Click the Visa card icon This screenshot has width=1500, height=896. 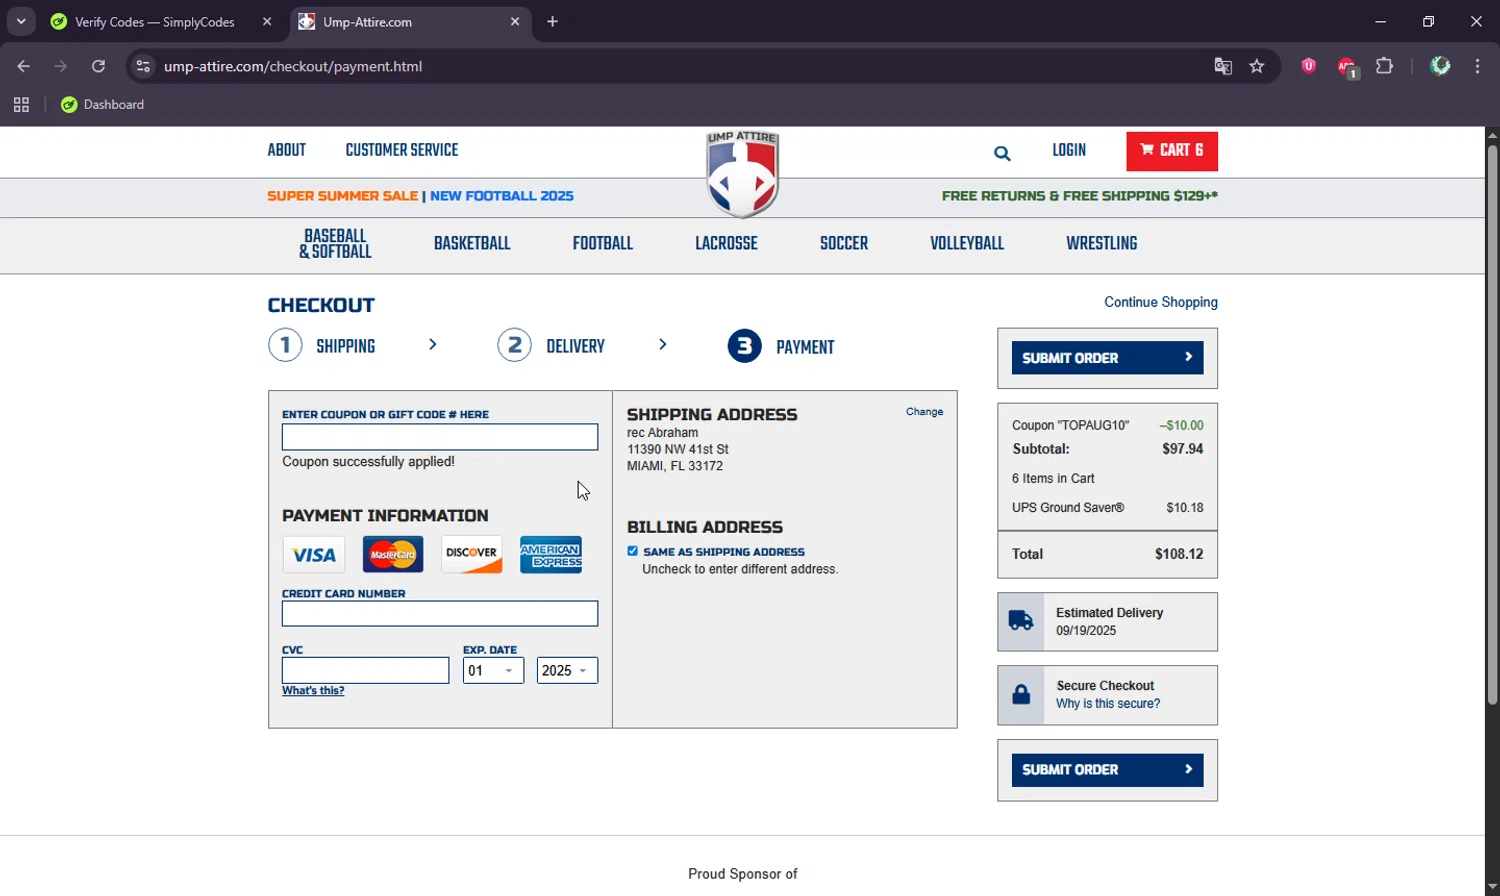[314, 554]
